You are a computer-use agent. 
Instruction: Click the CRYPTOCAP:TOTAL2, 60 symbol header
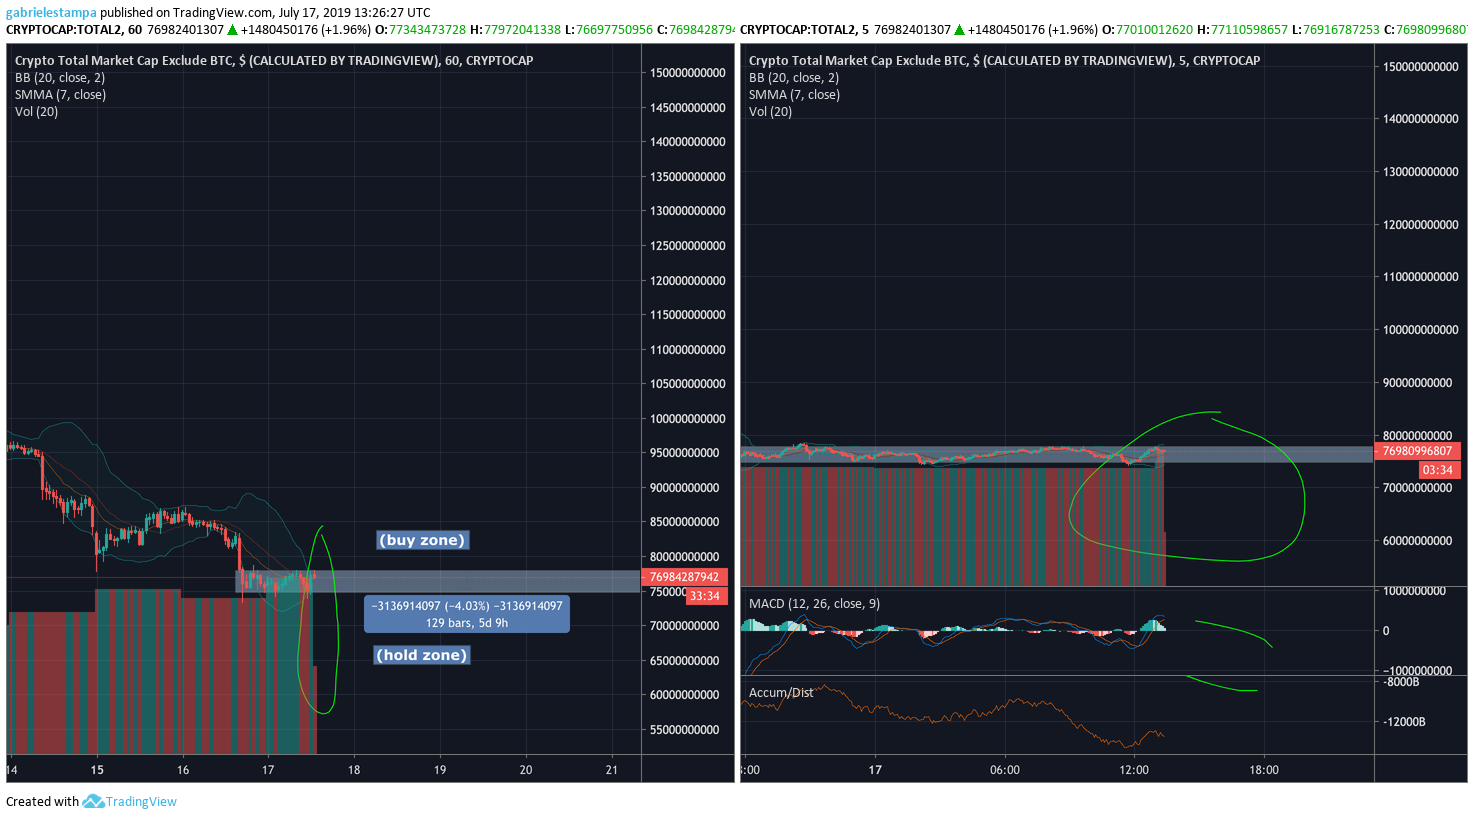(74, 30)
